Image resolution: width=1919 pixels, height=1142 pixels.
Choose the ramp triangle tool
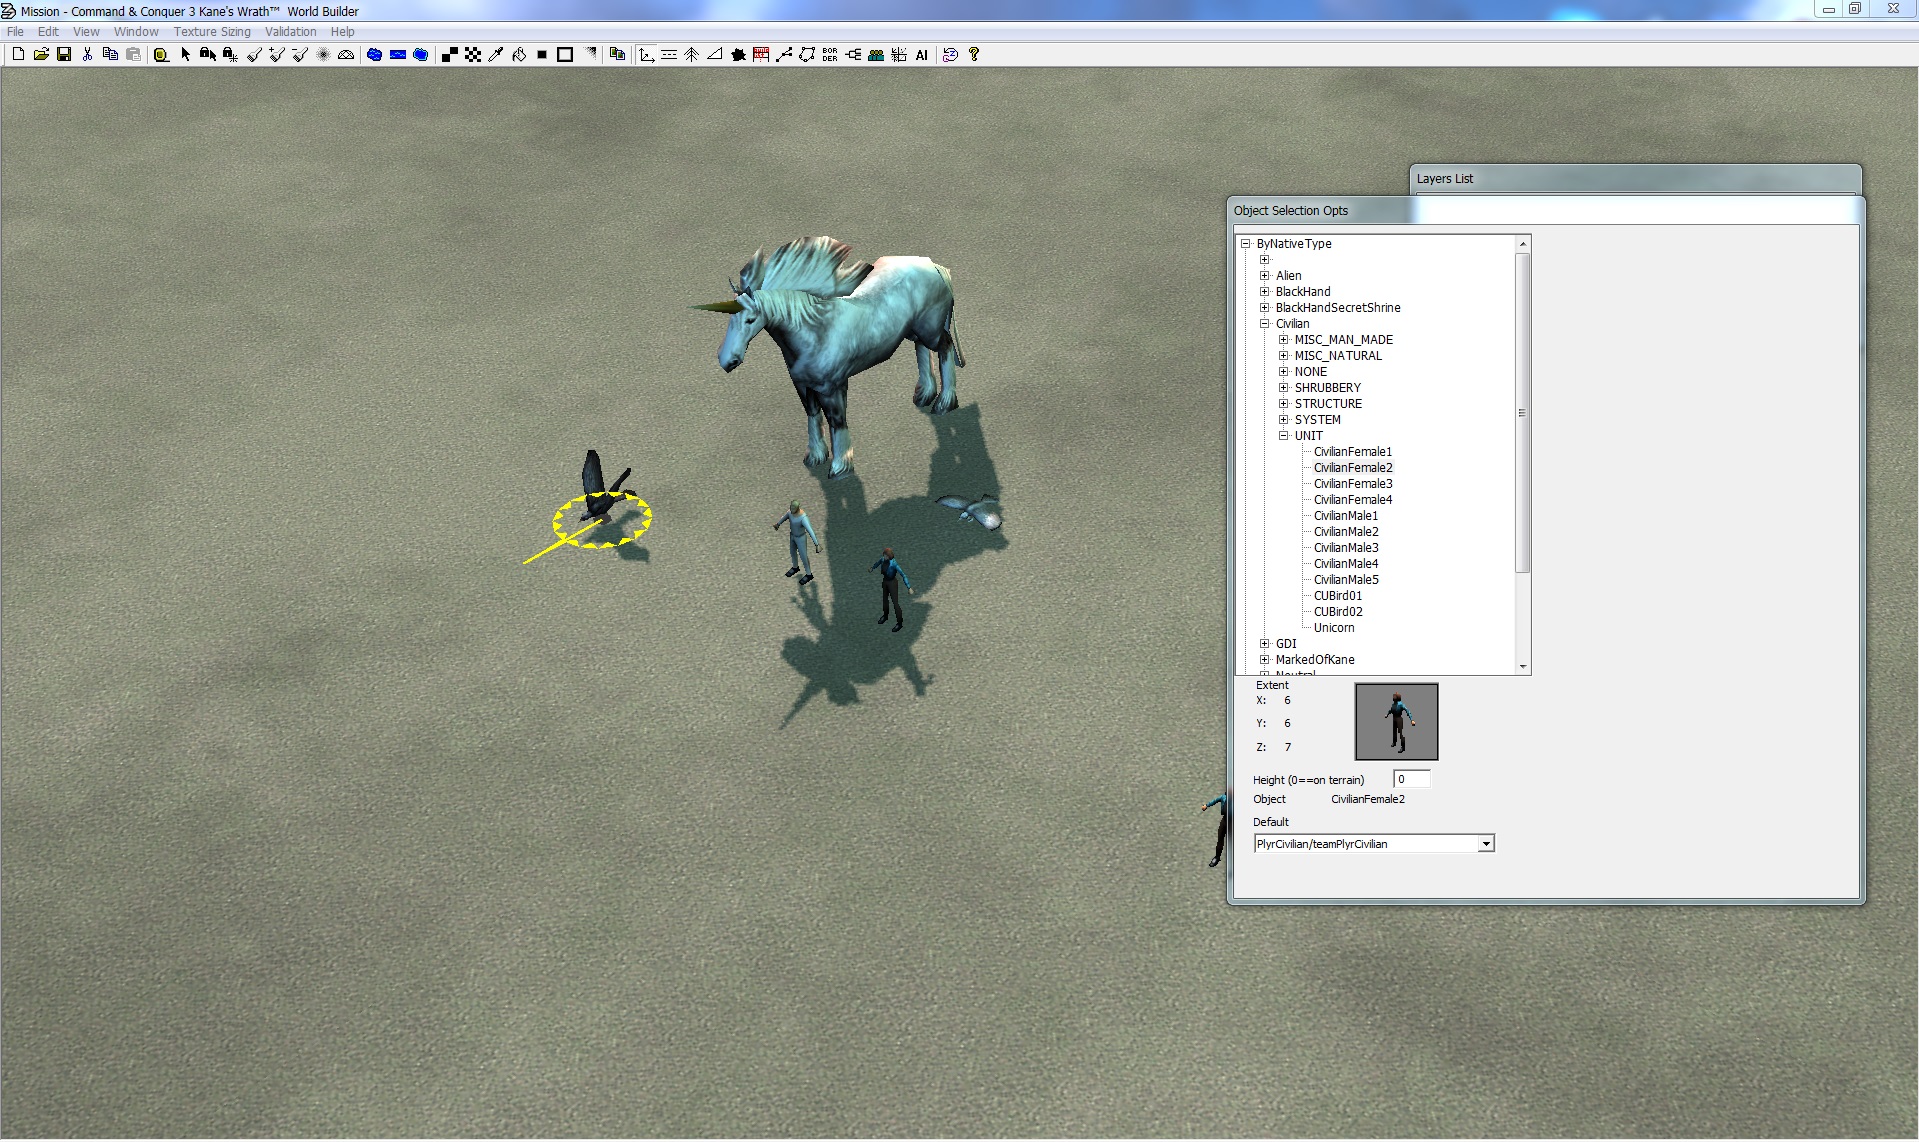[x=715, y=55]
